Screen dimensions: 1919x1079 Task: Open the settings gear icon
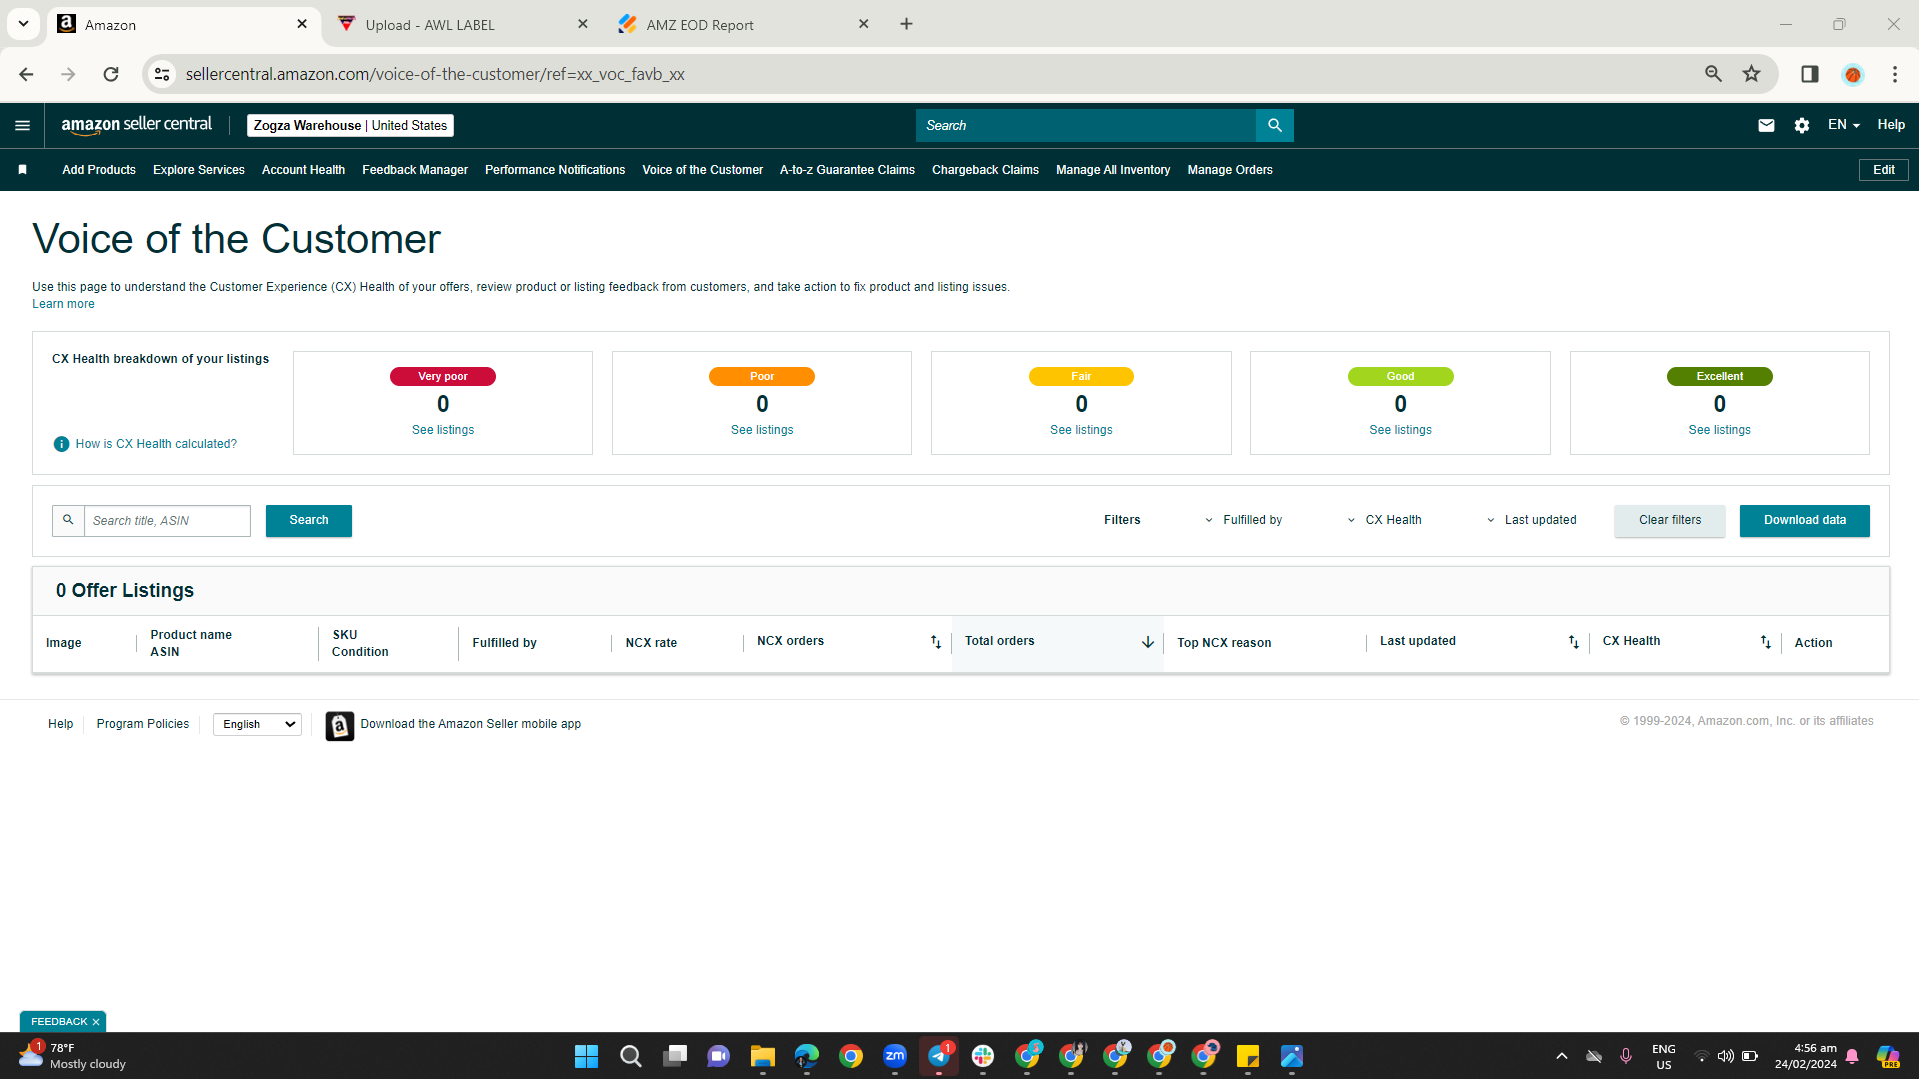click(1802, 125)
